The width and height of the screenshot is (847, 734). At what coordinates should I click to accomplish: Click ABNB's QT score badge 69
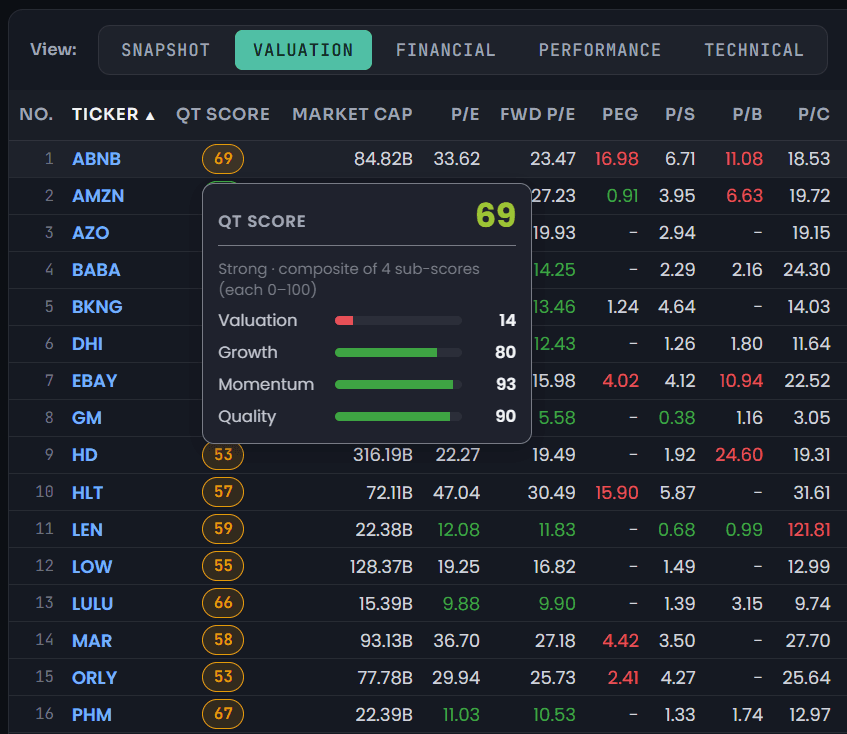point(223,159)
